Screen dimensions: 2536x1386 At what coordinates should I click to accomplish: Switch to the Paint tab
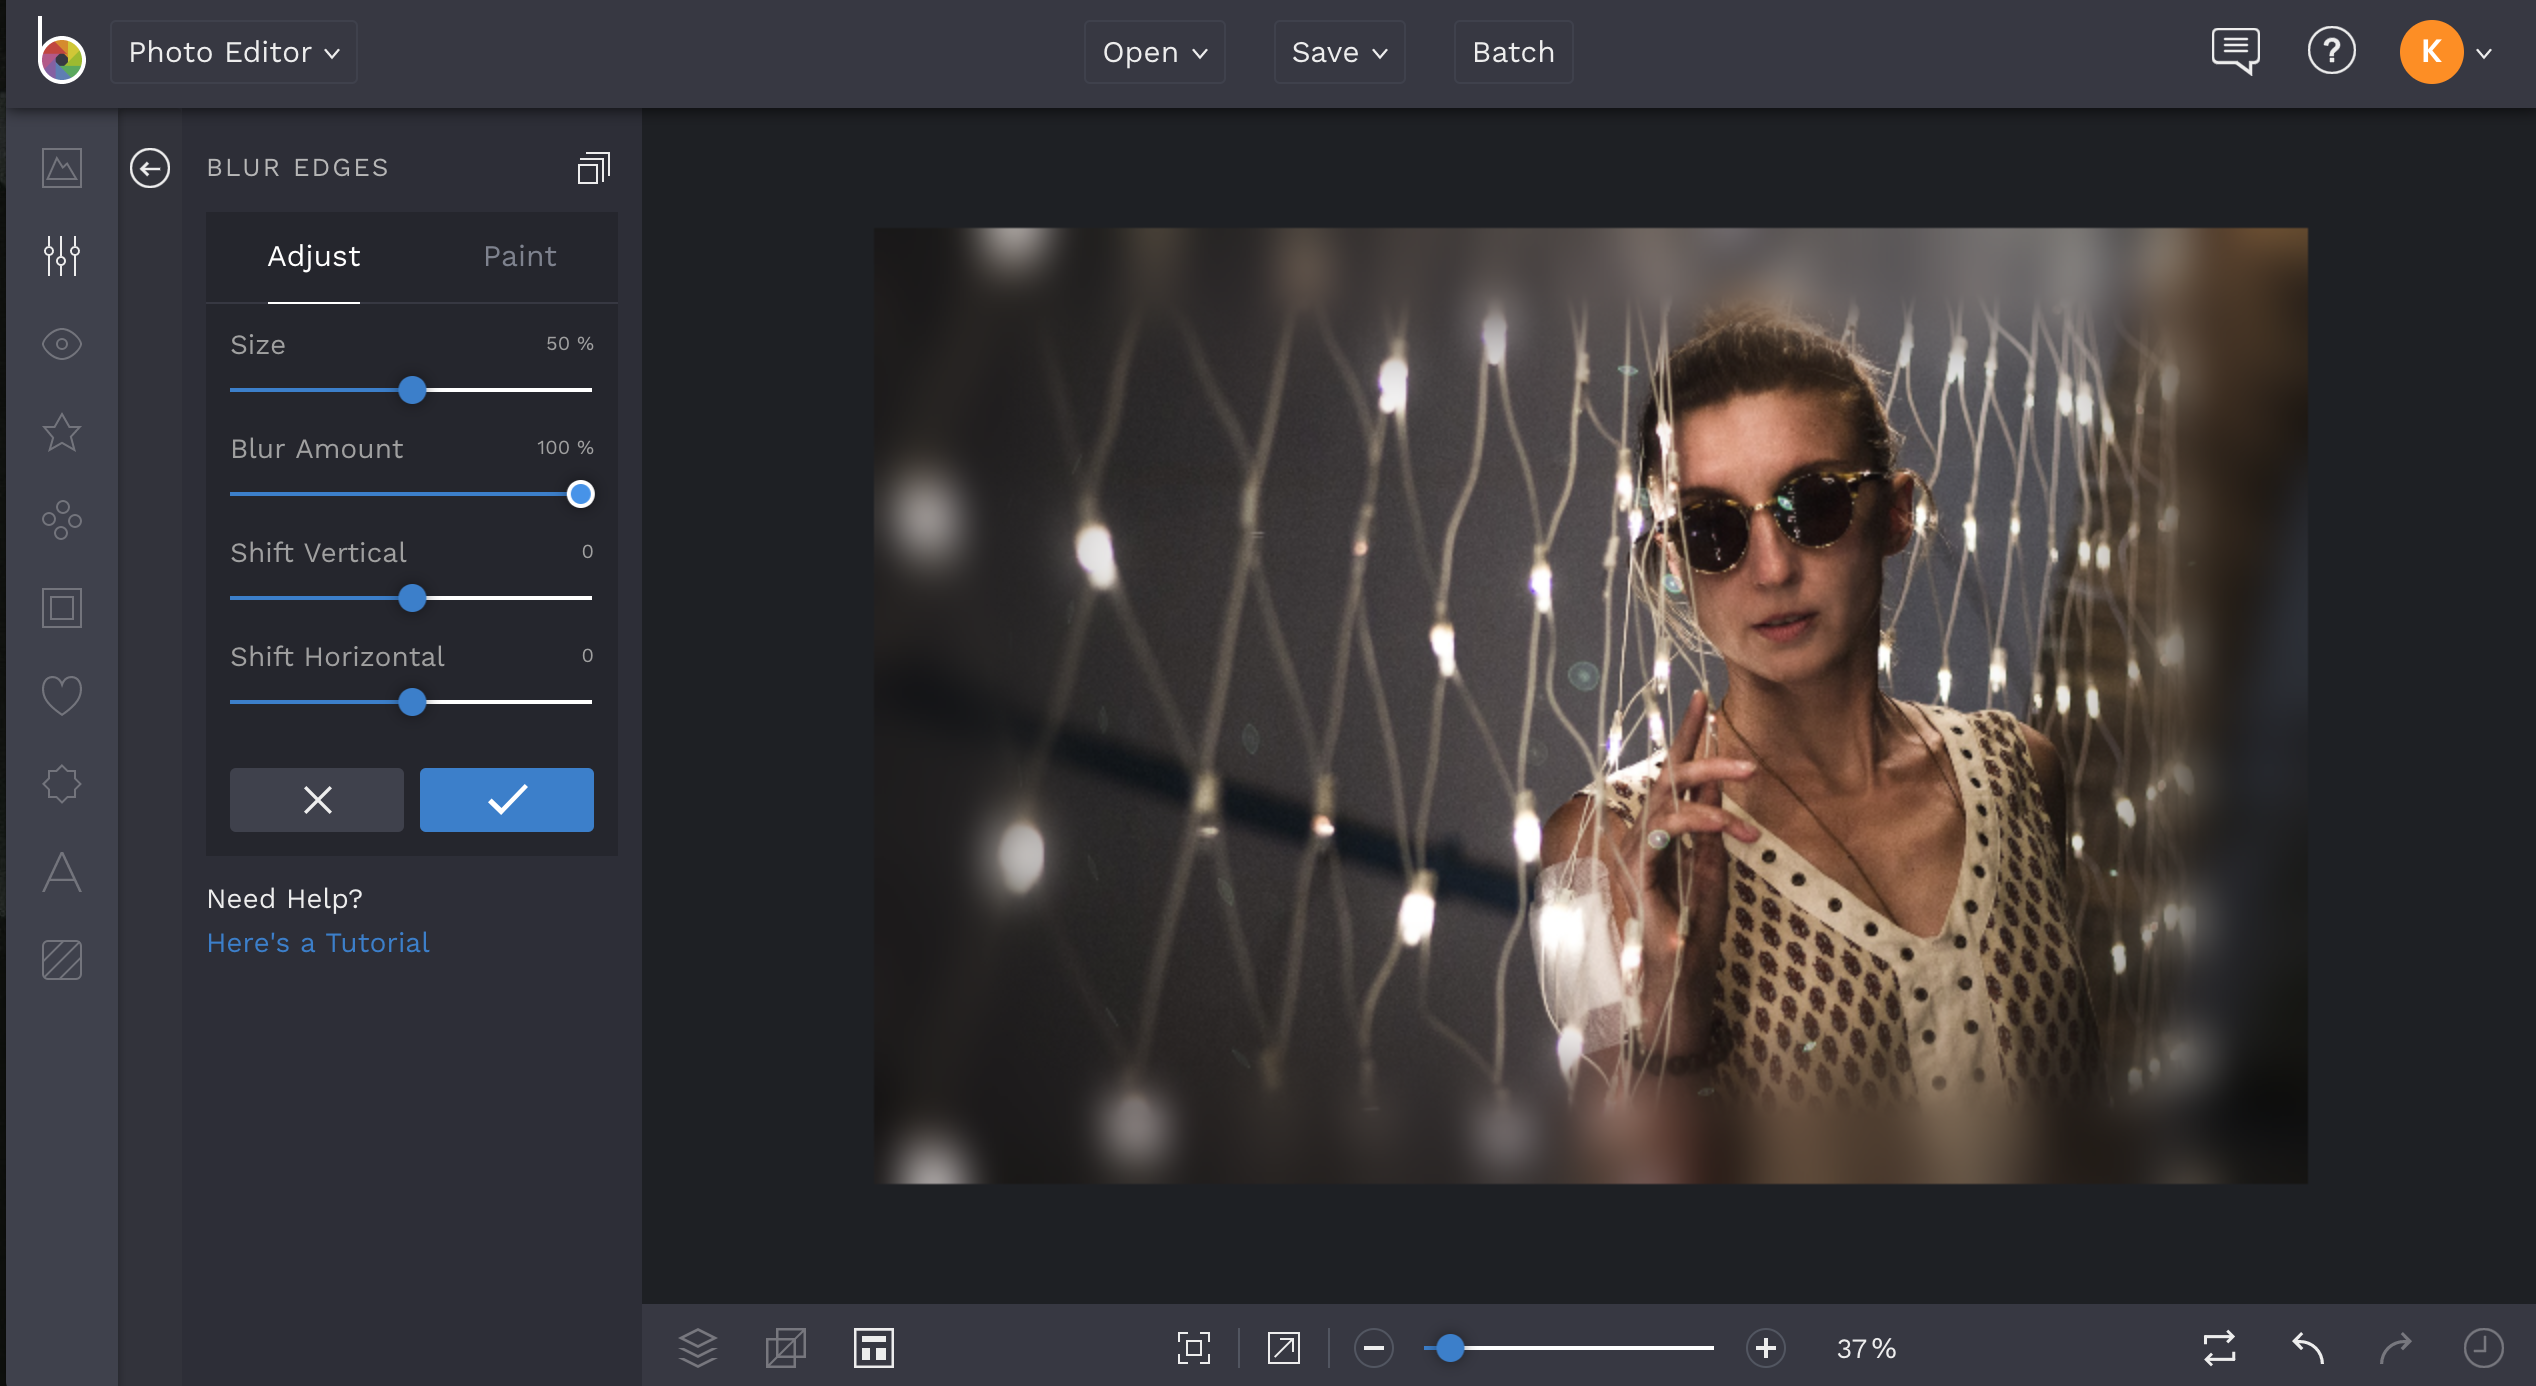click(x=520, y=257)
